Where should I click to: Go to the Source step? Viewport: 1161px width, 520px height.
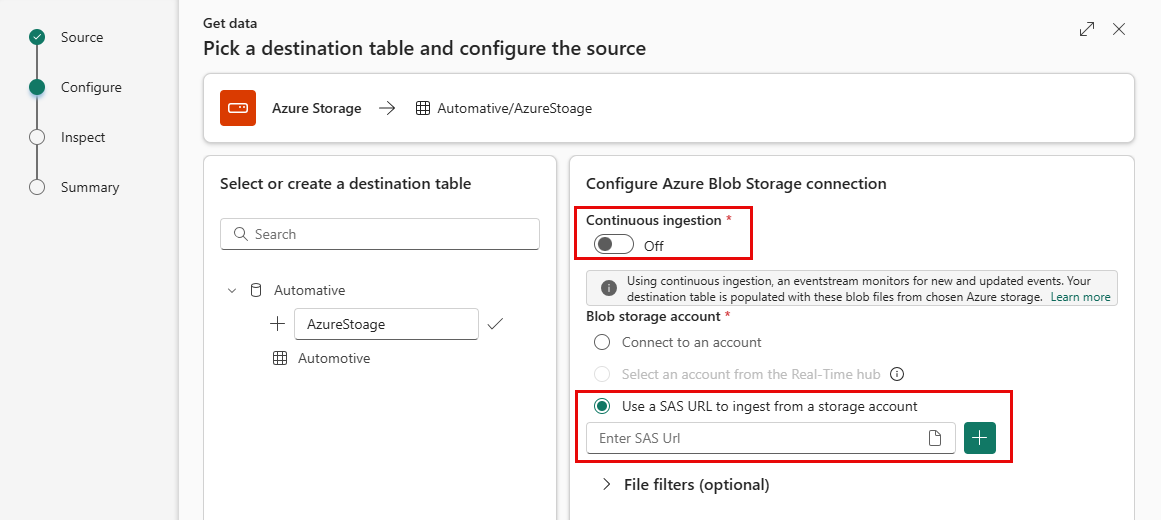point(81,37)
